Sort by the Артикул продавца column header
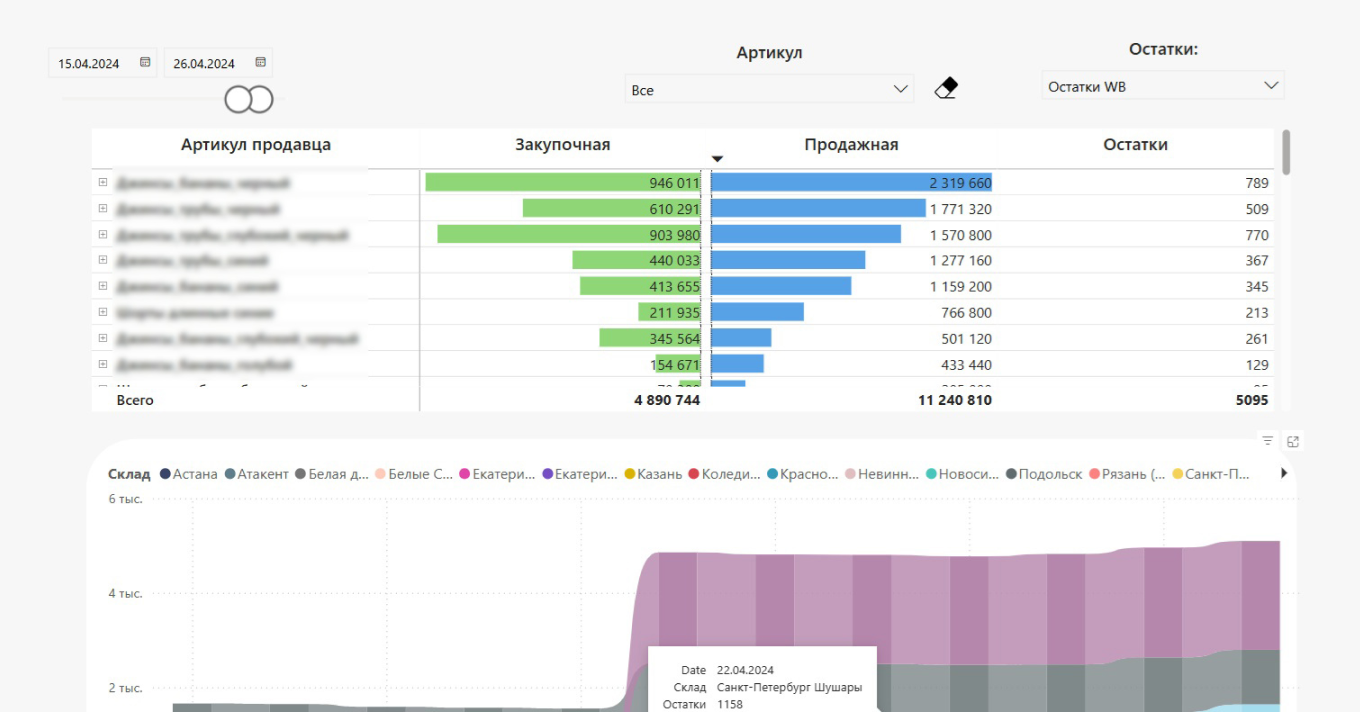This screenshot has width=1360, height=712. pos(255,145)
